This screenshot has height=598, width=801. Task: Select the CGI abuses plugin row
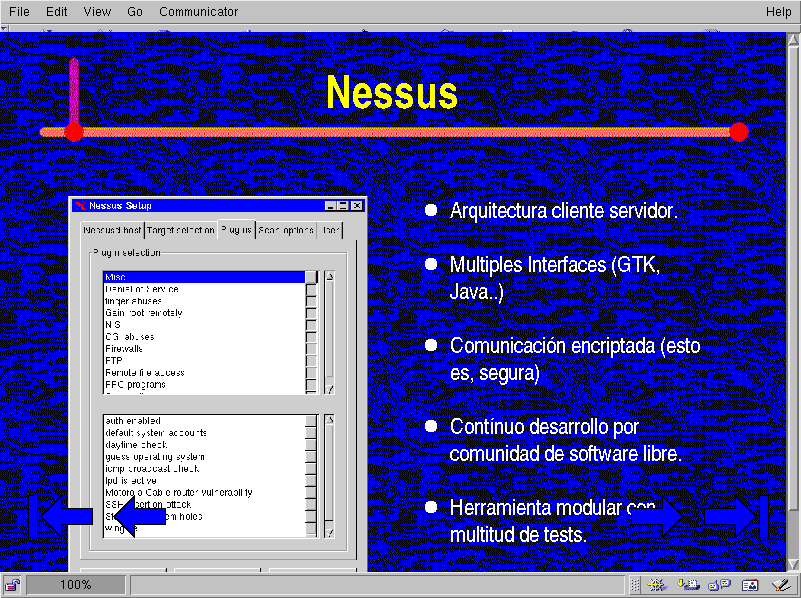(204, 337)
